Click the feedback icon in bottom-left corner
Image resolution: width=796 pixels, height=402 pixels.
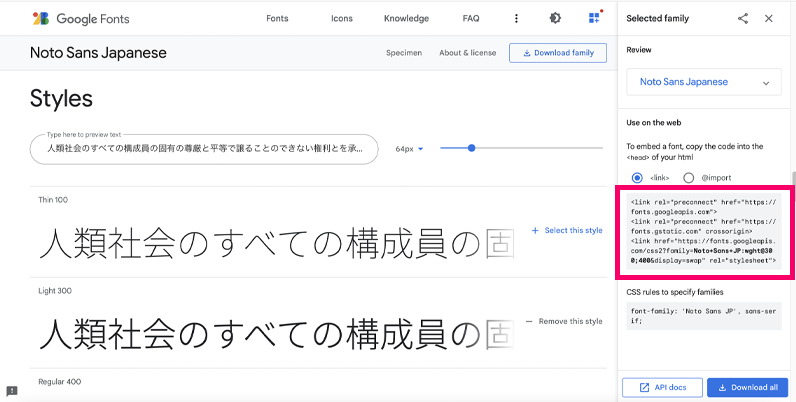click(12, 391)
